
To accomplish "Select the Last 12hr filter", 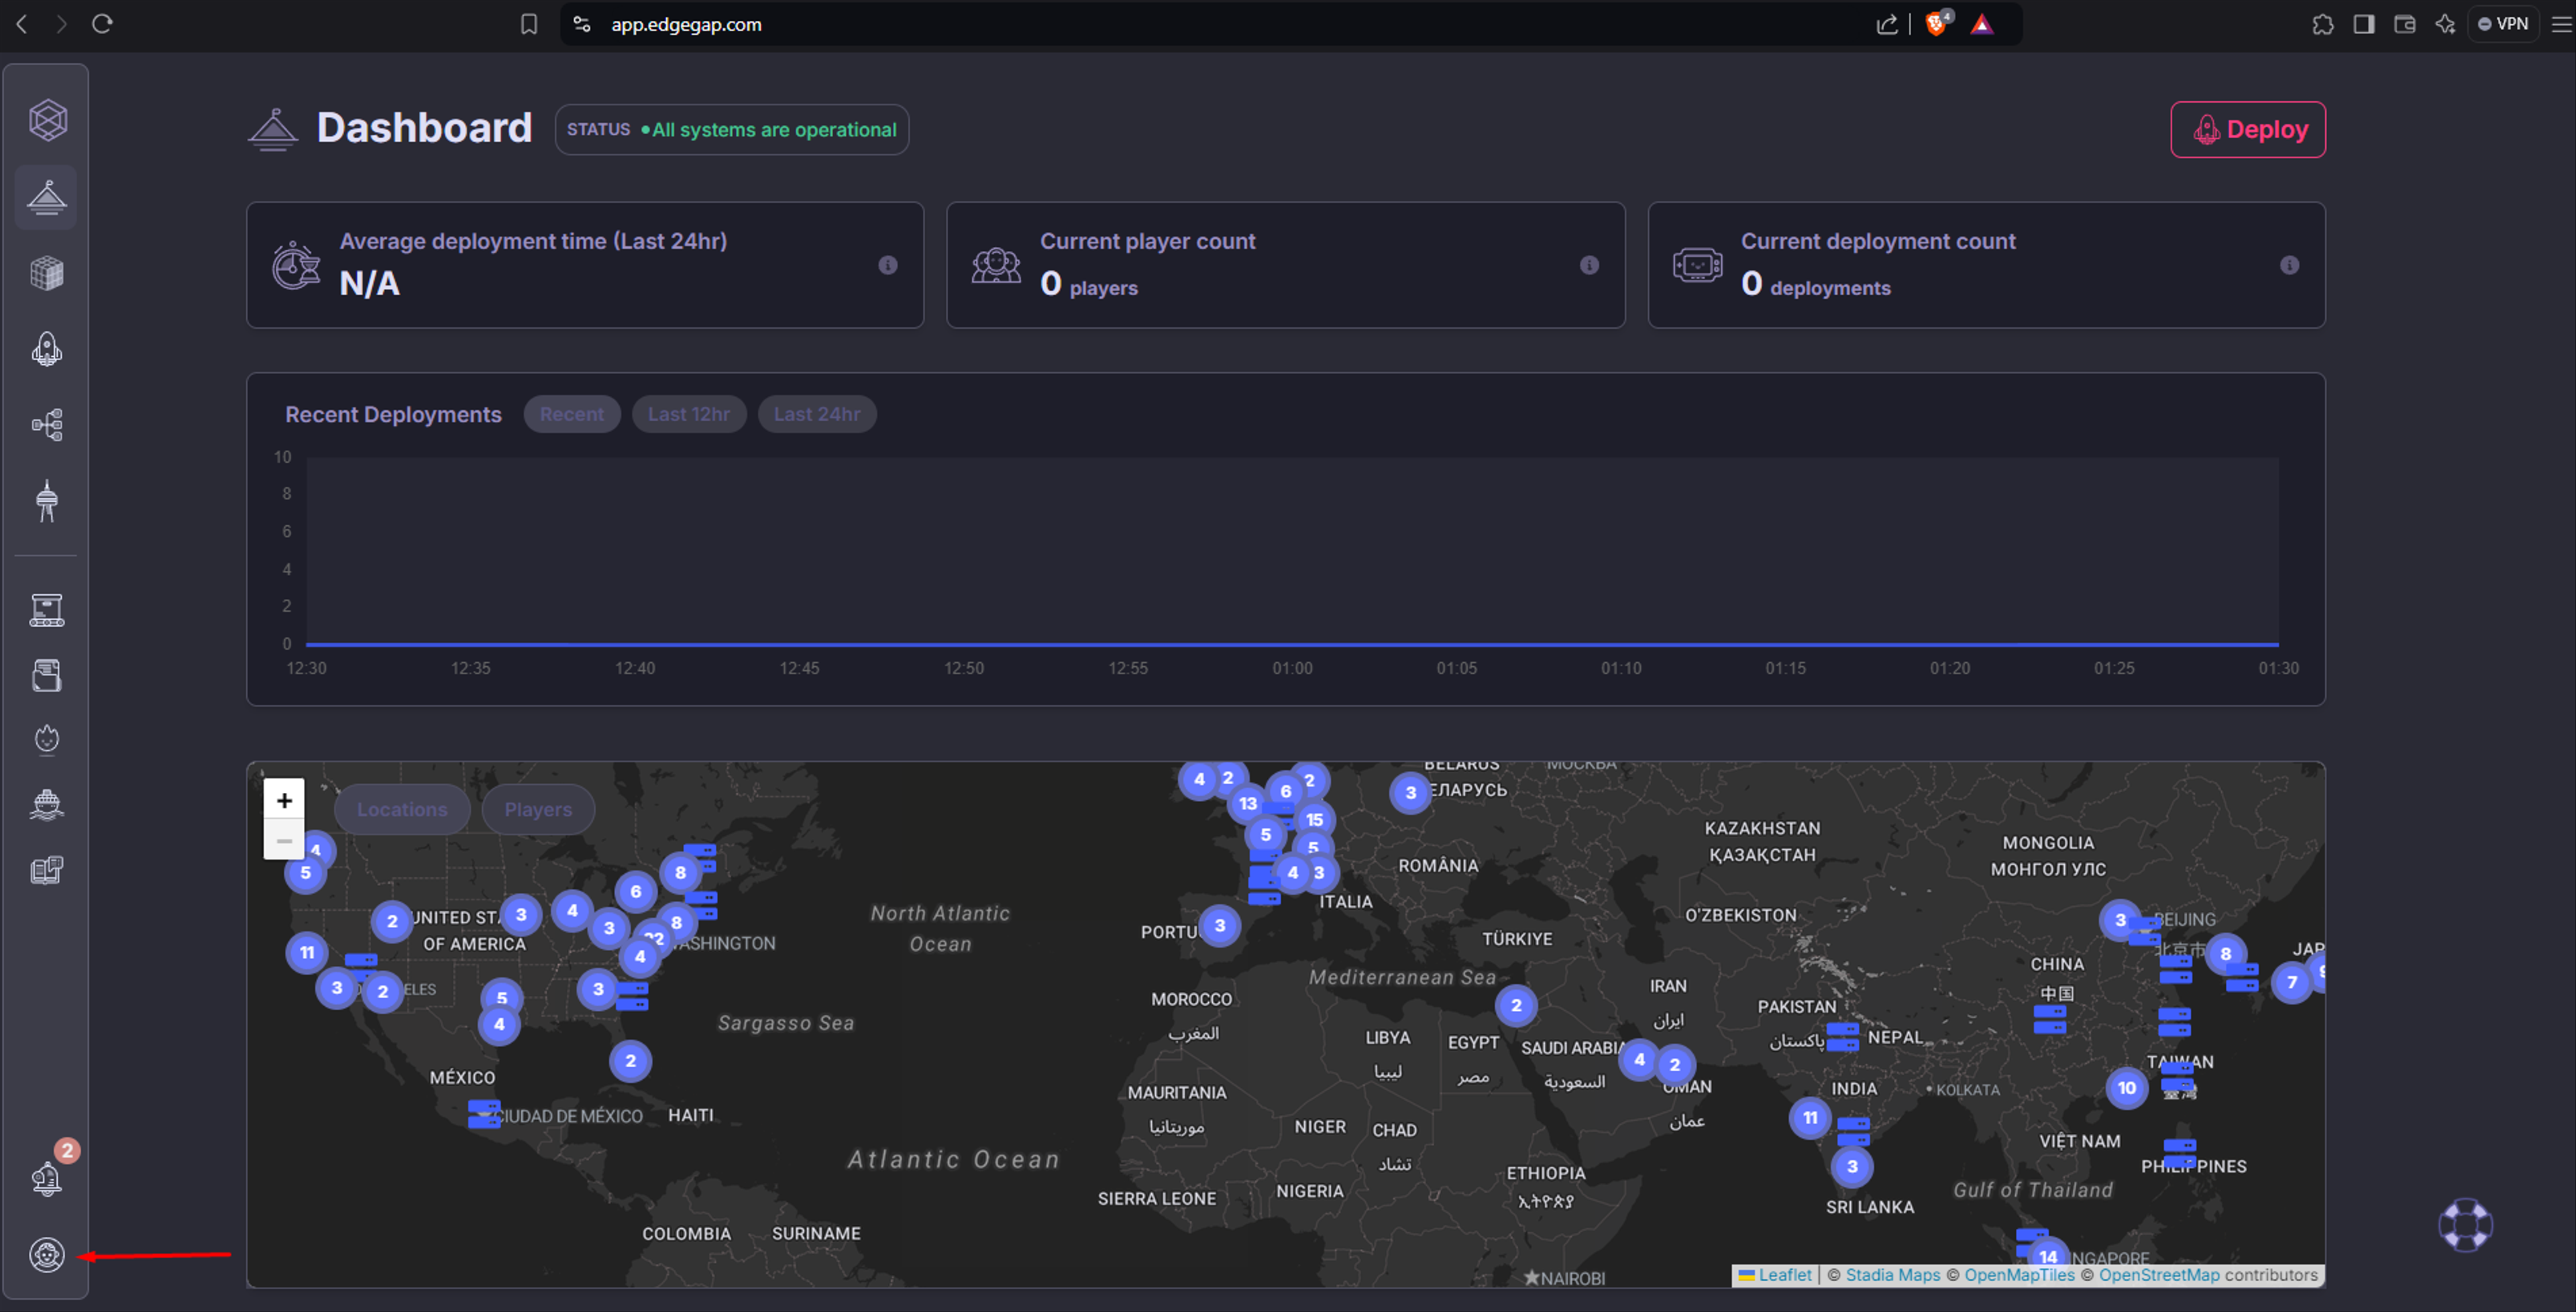I will tap(689, 414).
